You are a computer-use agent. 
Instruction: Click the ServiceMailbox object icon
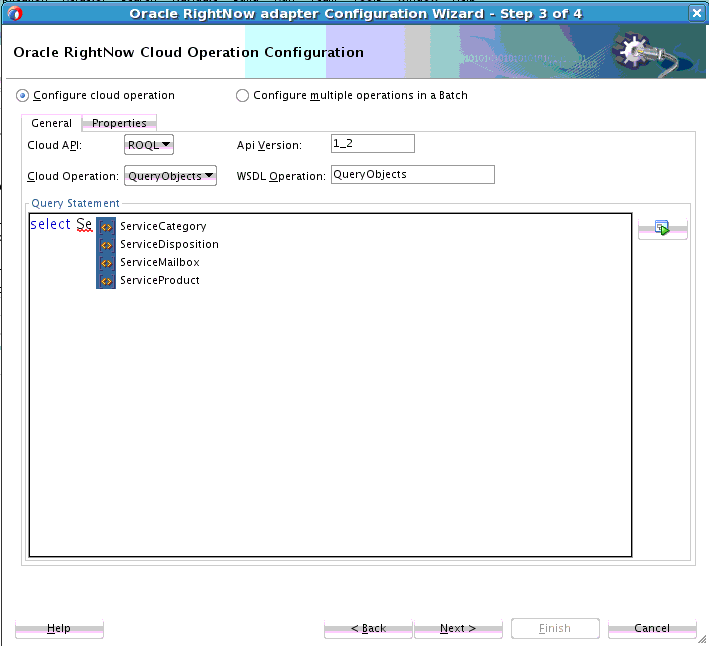point(106,263)
